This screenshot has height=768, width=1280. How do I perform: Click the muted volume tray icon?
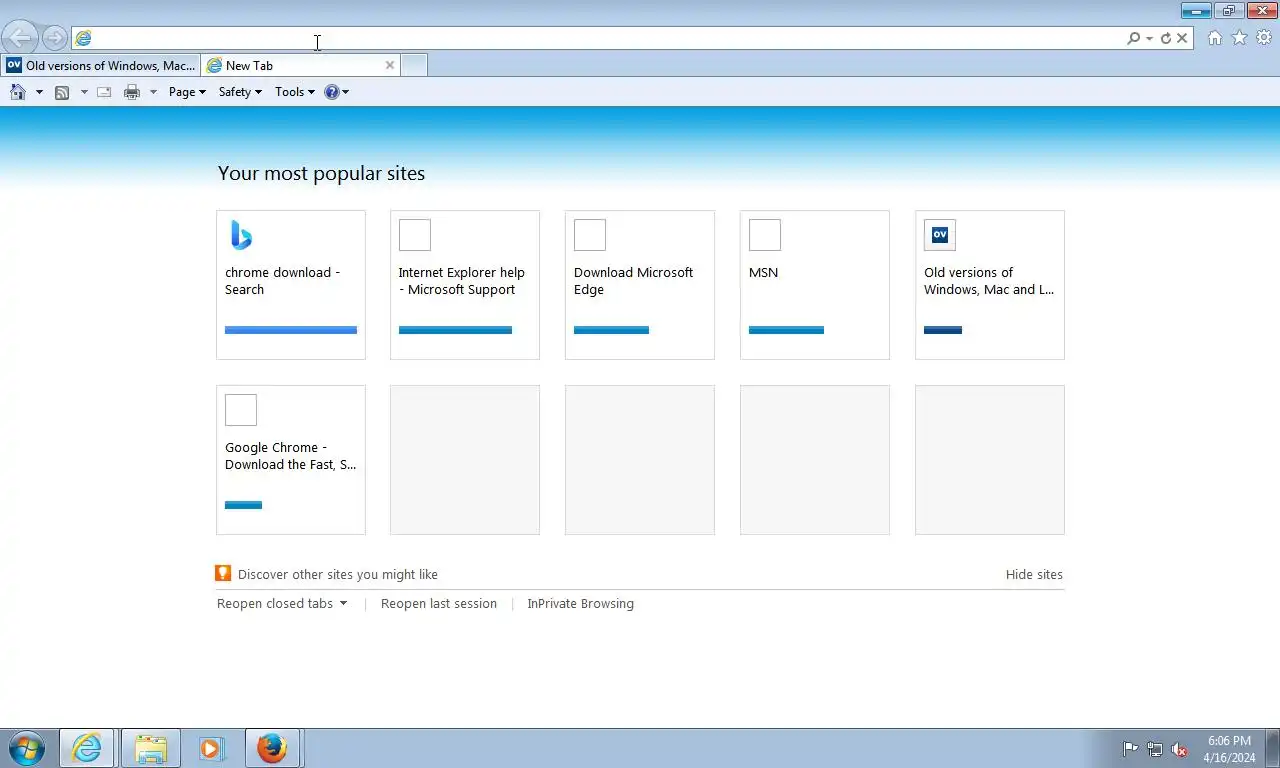click(1180, 749)
